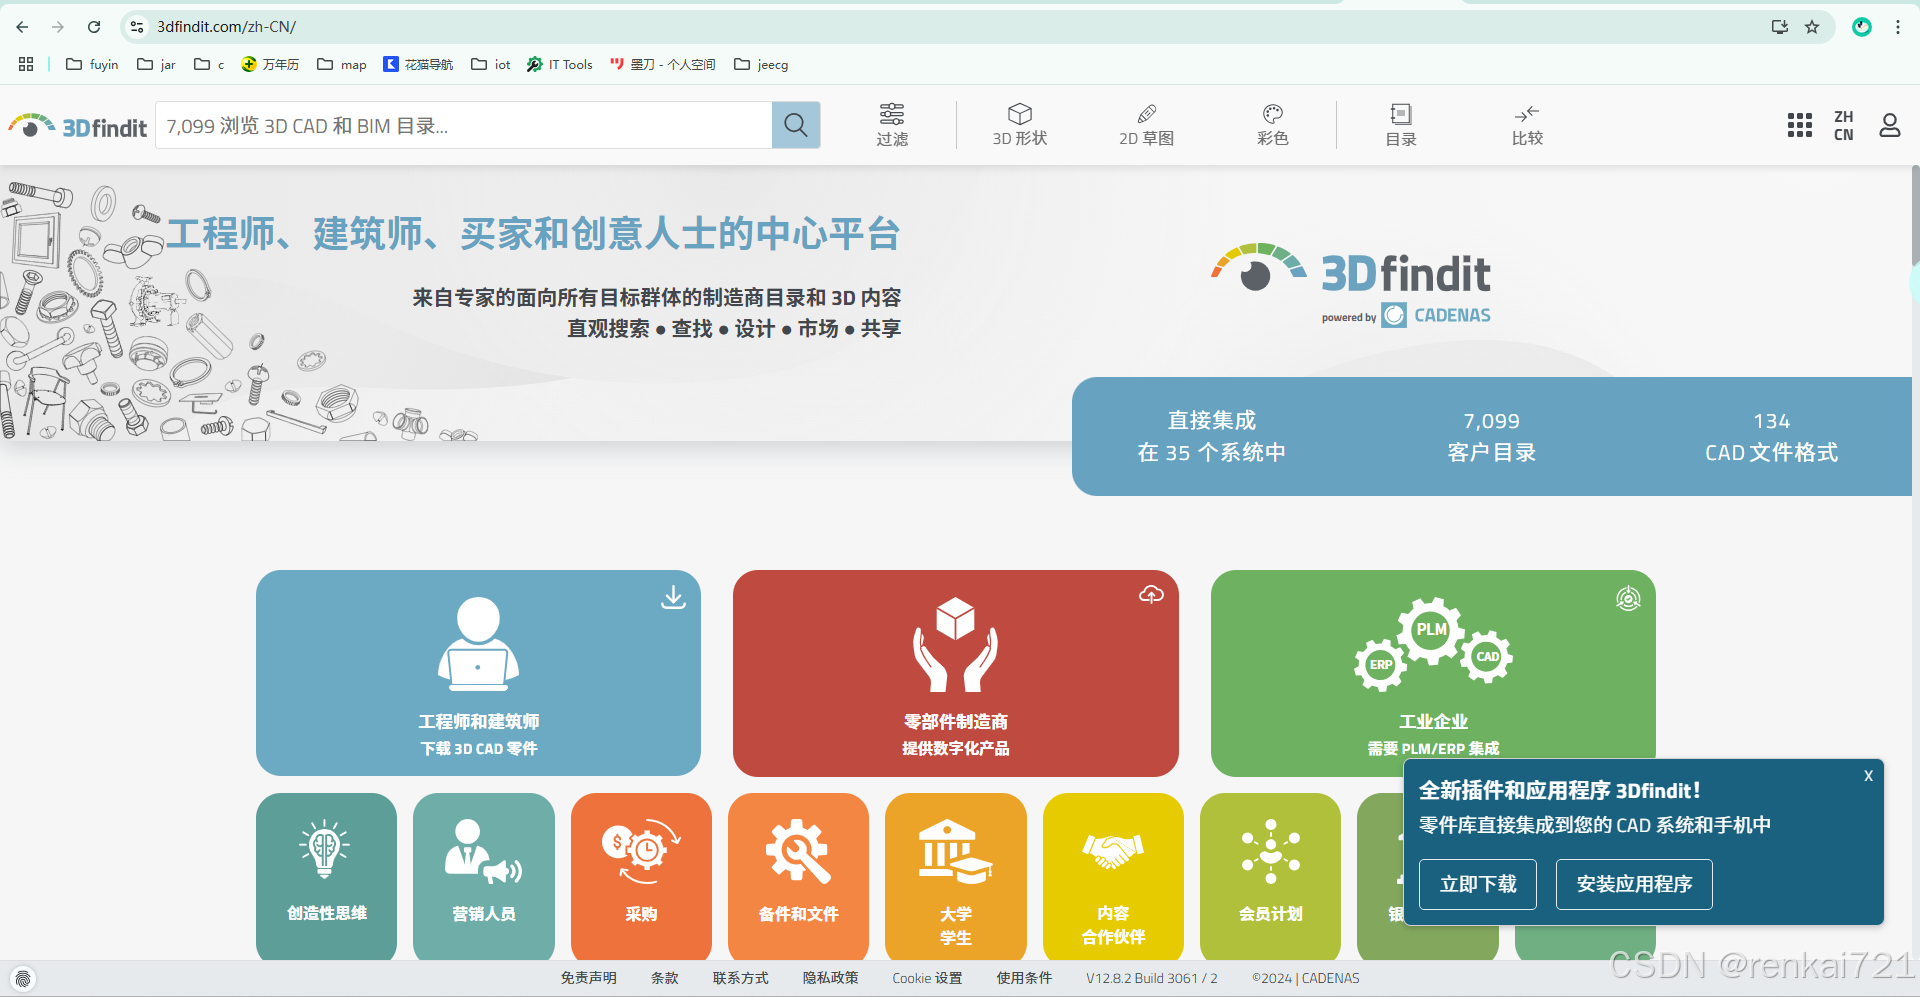Open the 内容 合作伙伴 tile

[1113, 877]
